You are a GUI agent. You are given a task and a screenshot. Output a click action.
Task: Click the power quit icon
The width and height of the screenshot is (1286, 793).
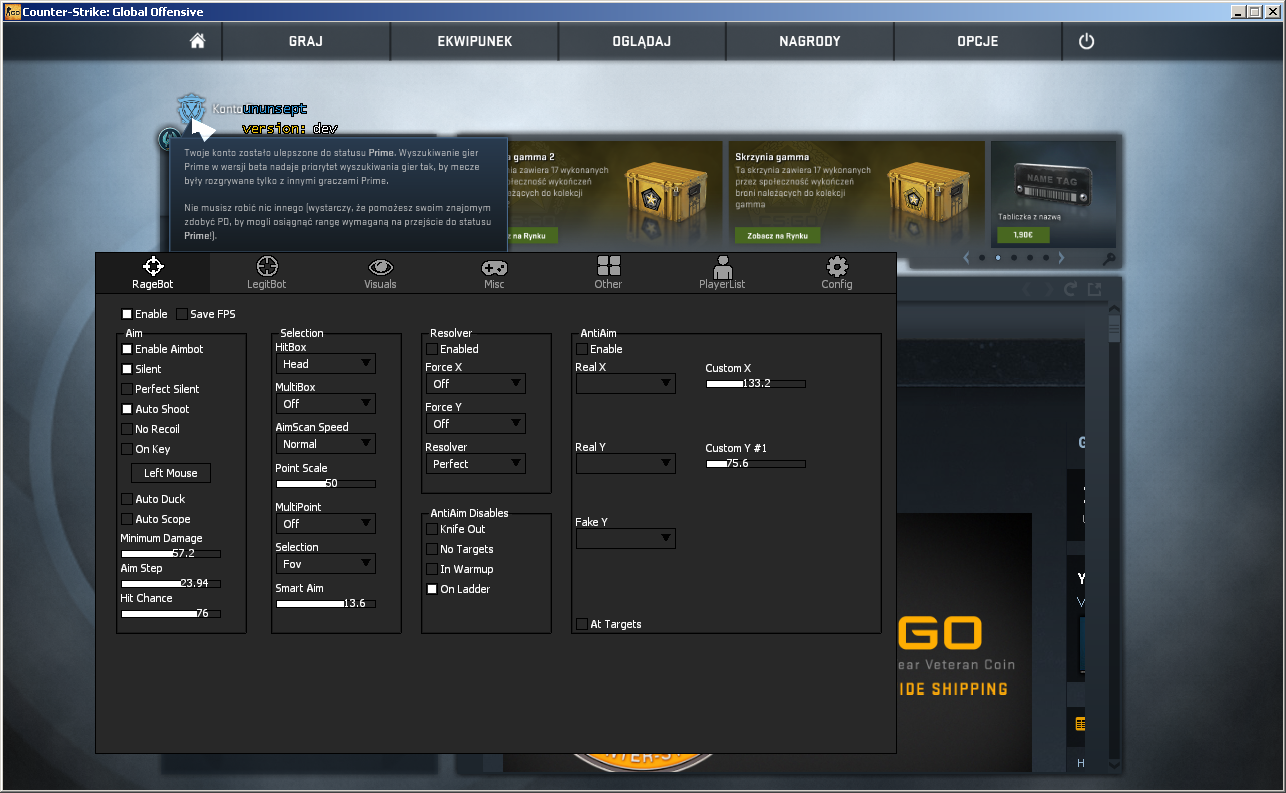1086,41
